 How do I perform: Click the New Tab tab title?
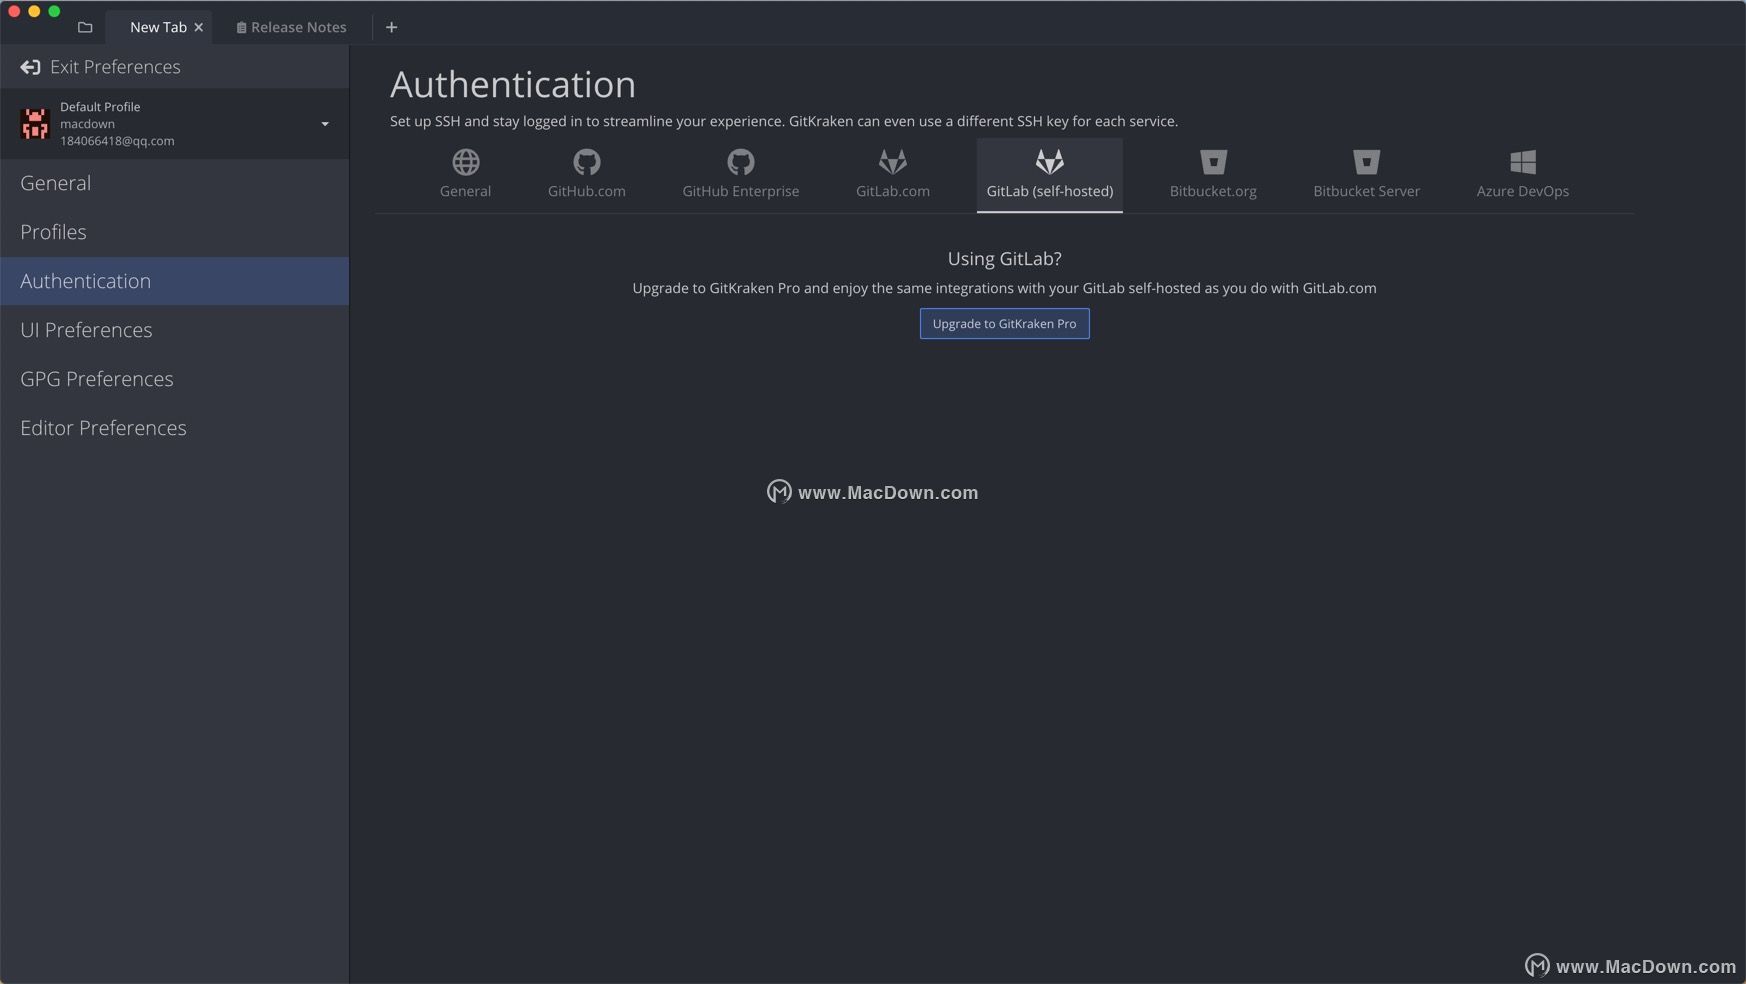(158, 27)
